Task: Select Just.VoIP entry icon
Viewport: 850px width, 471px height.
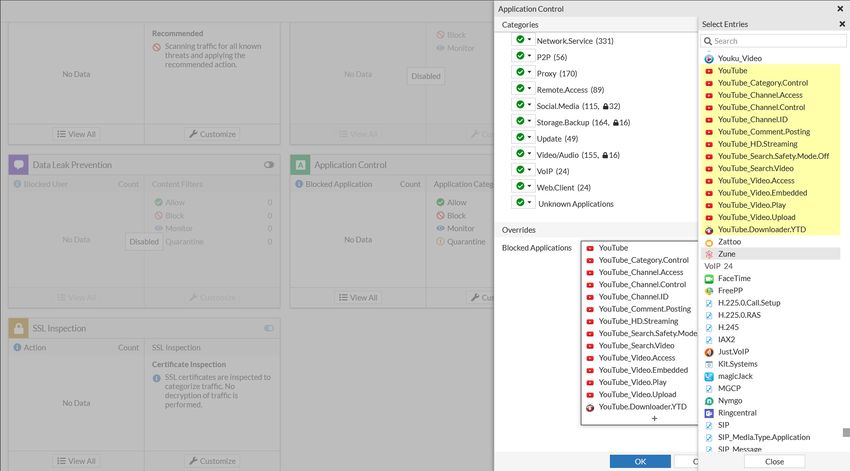Action: tap(709, 352)
